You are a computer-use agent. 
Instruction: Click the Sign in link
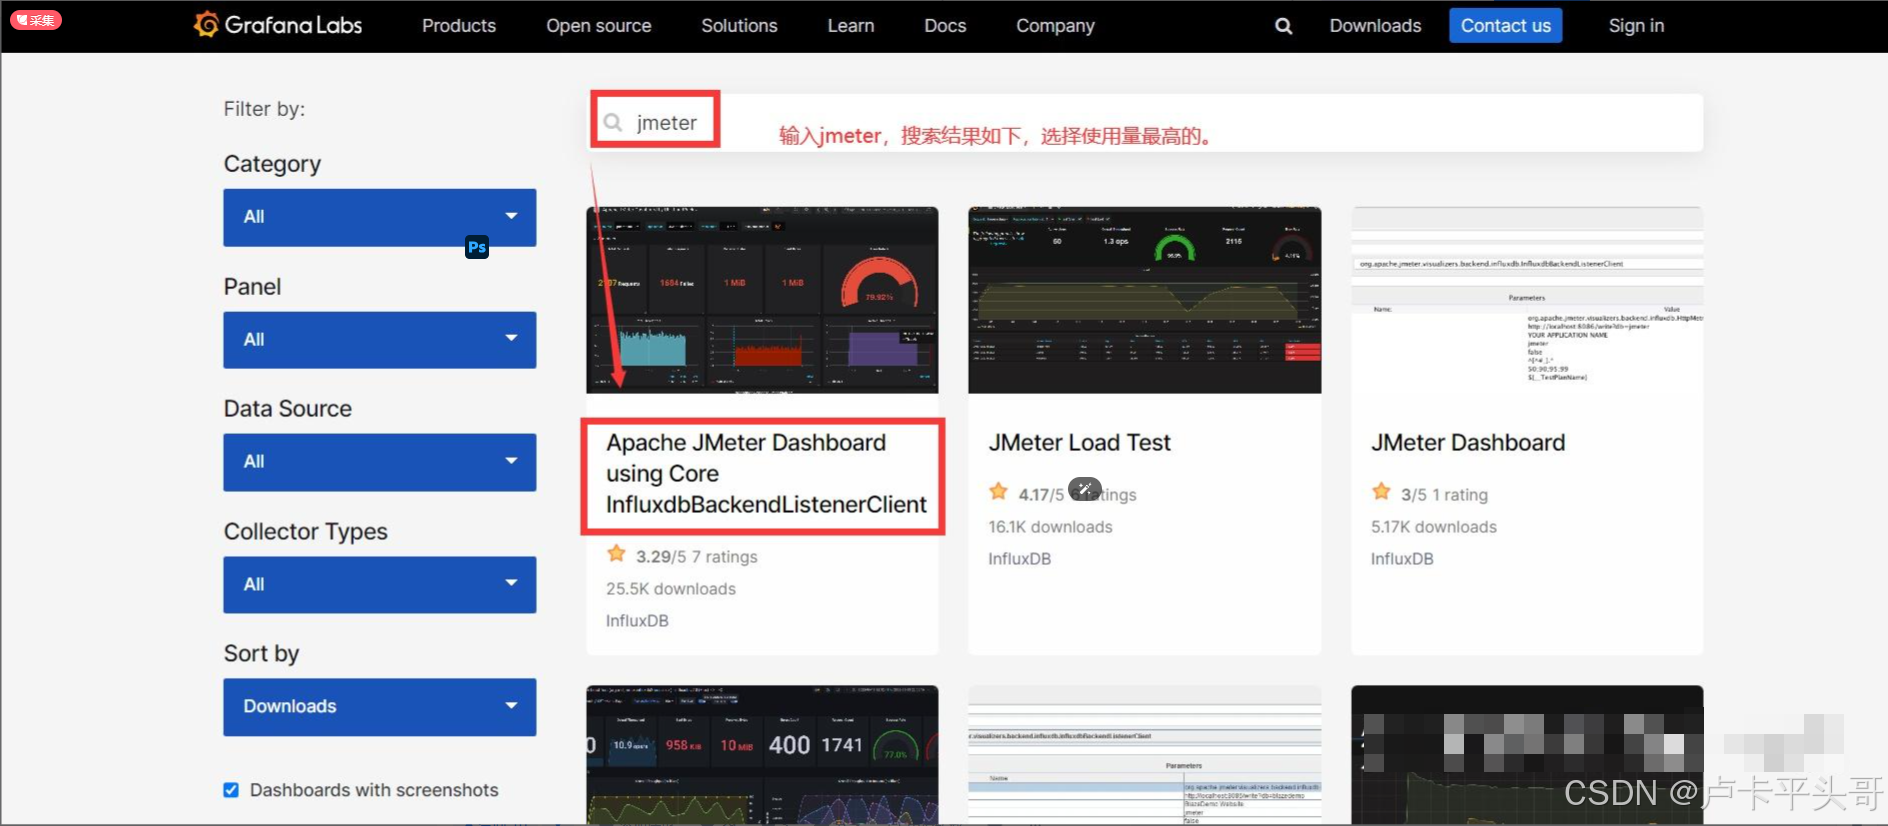tap(1636, 26)
